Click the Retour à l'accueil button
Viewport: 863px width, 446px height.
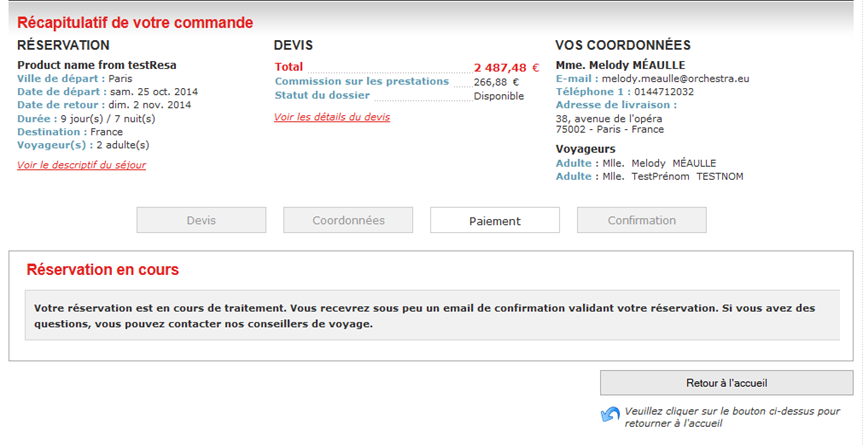pyautogui.click(x=726, y=383)
